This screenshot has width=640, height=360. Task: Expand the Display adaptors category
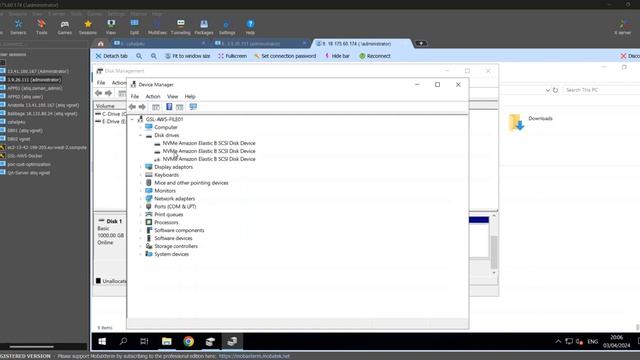click(140, 167)
